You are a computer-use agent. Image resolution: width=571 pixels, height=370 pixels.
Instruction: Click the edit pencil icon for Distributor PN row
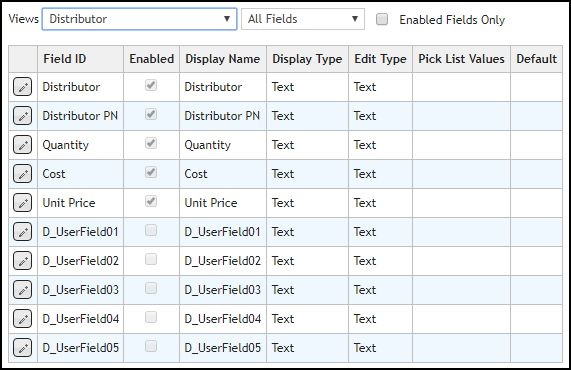pos(23,116)
